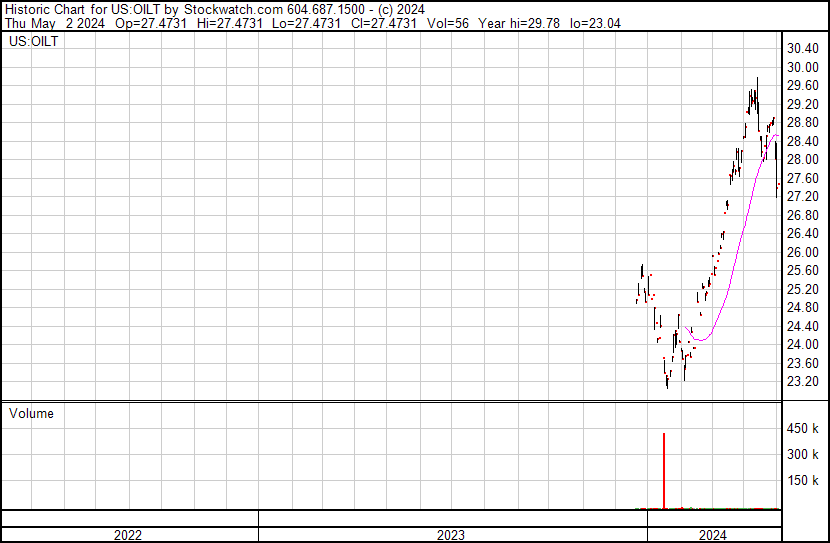This screenshot has width=830, height=543.
Task: Click the Year hi=29.78 value in header
Action: point(519,23)
